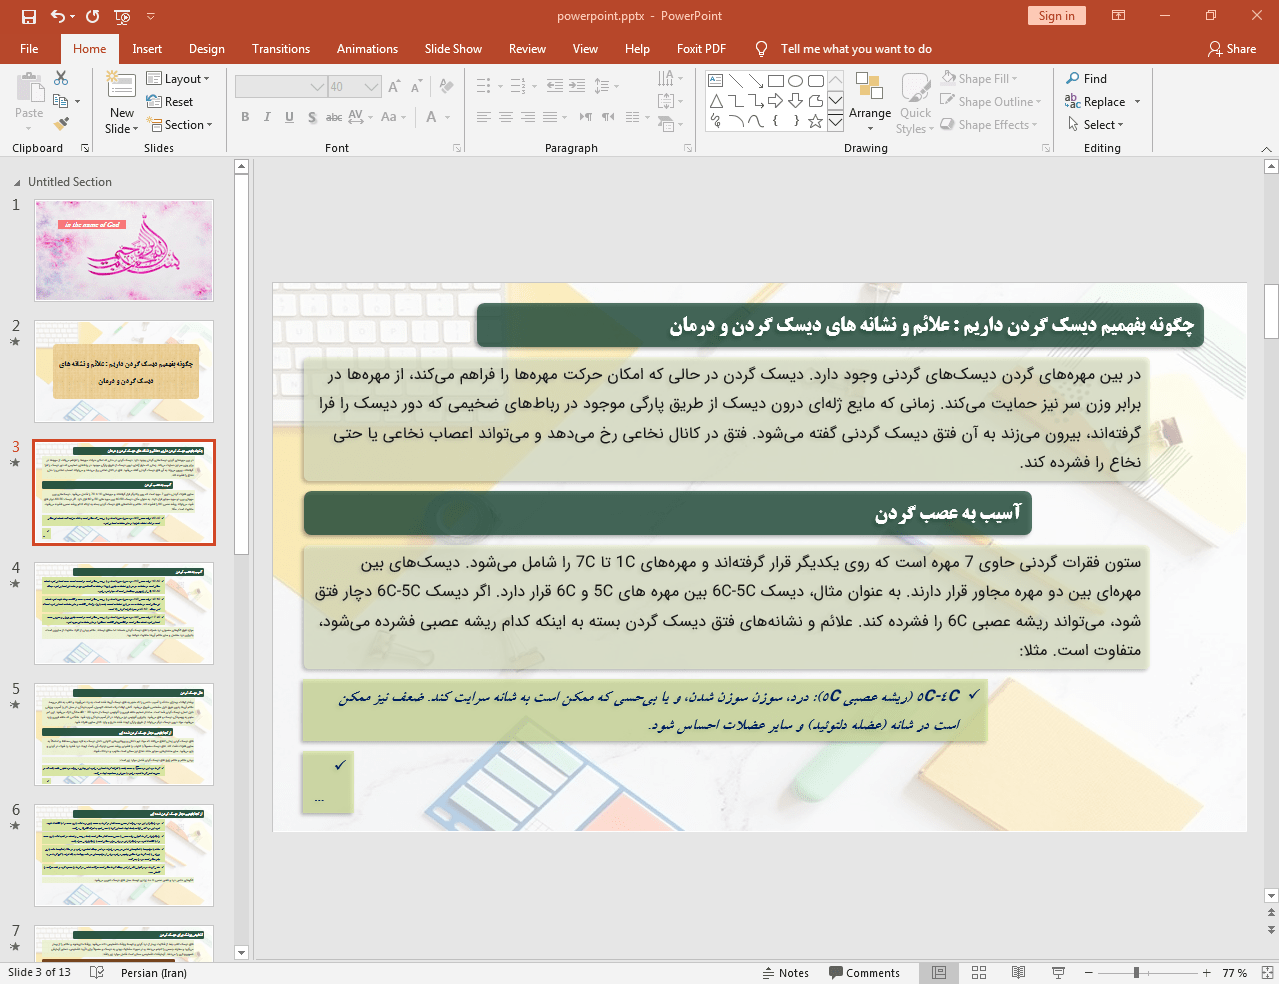Viewport: 1279px width, 984px height.
Task: Switch to the Slide Show tab
Action: point(453,49)
